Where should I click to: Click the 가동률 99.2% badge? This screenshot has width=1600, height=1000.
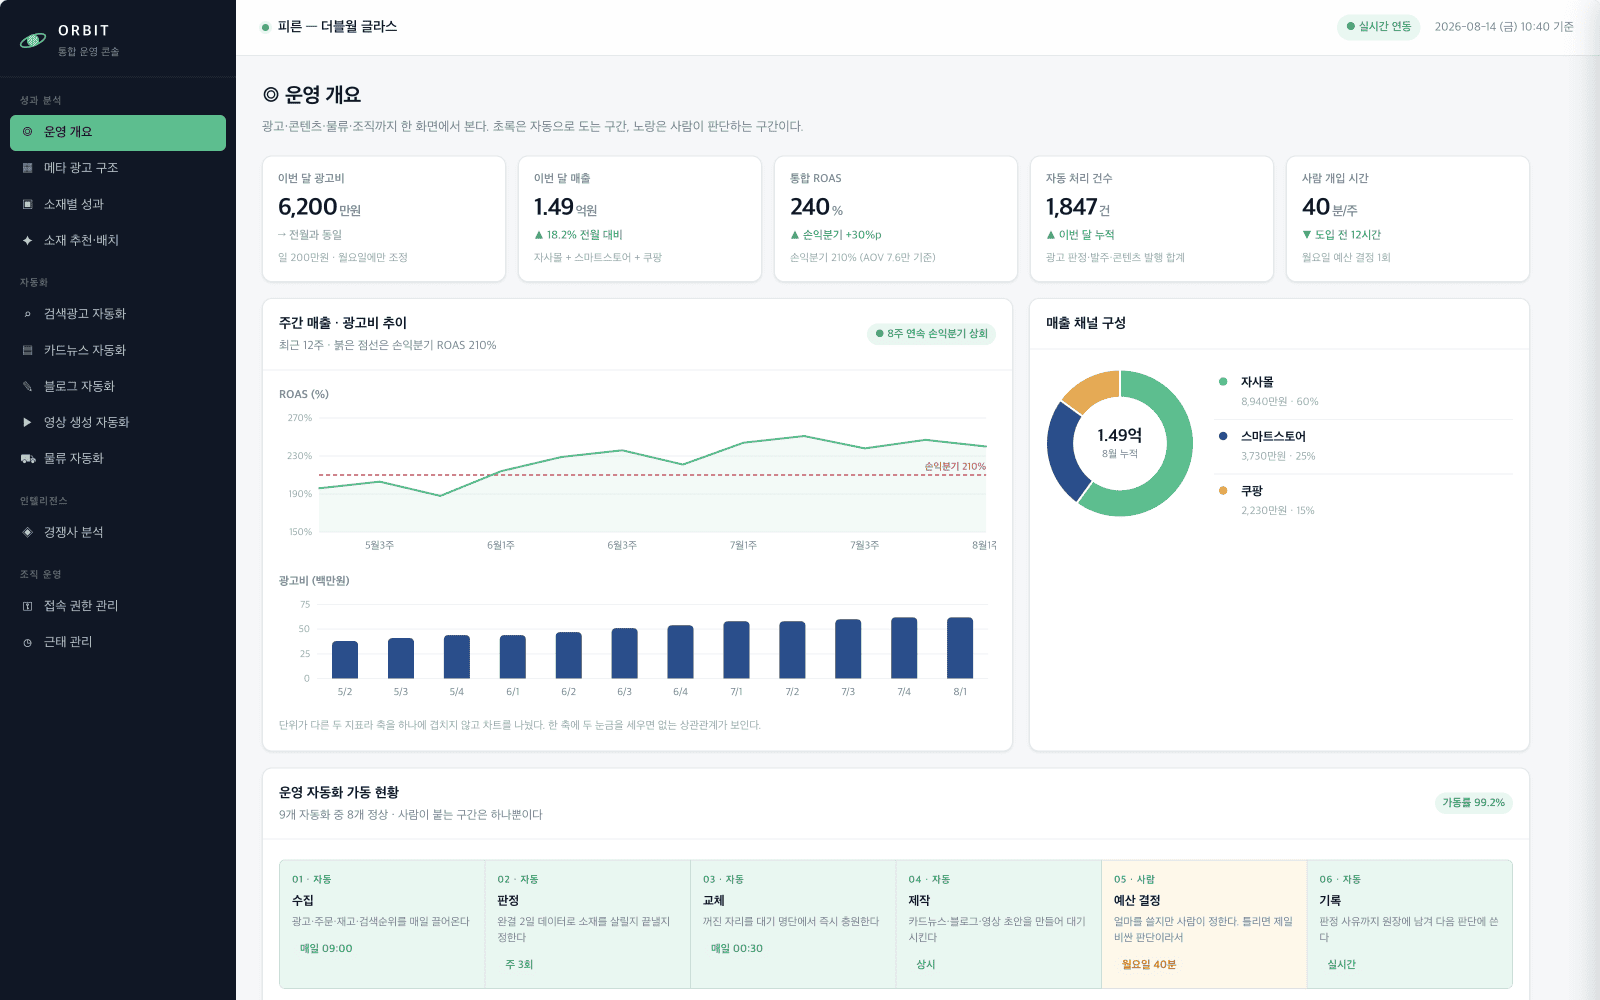(1473, 803)
